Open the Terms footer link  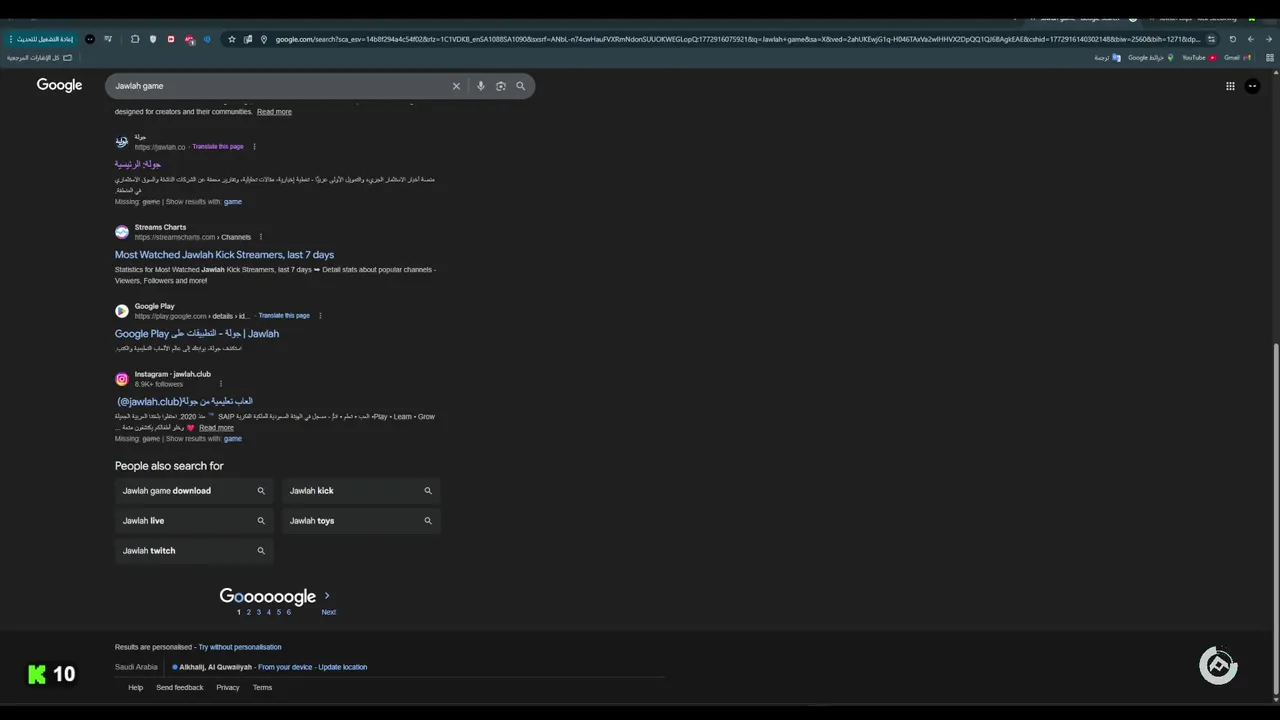(x=262, y=688)
